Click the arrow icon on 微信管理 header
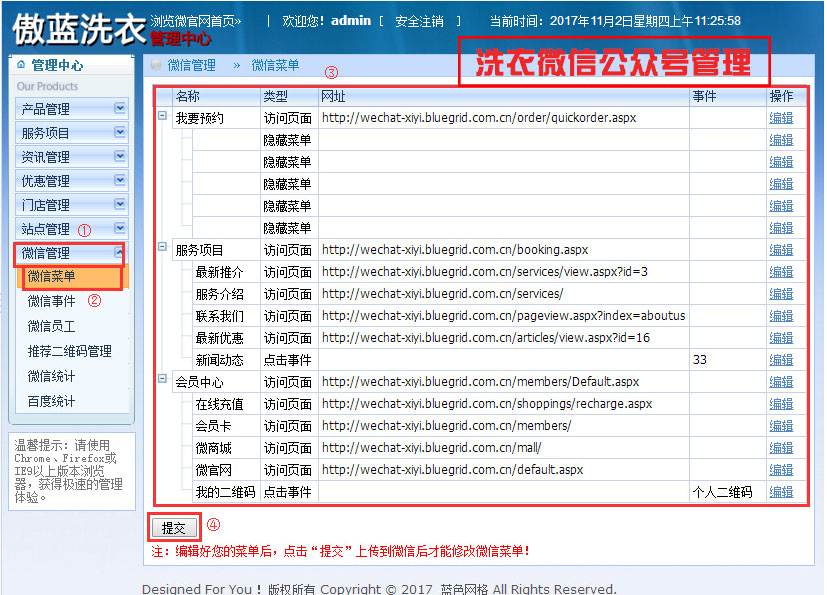 point(118,252)
